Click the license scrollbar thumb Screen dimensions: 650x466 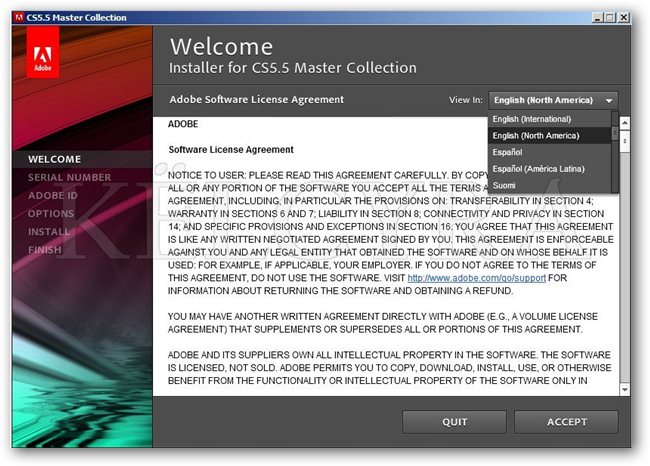click(624, 141)
